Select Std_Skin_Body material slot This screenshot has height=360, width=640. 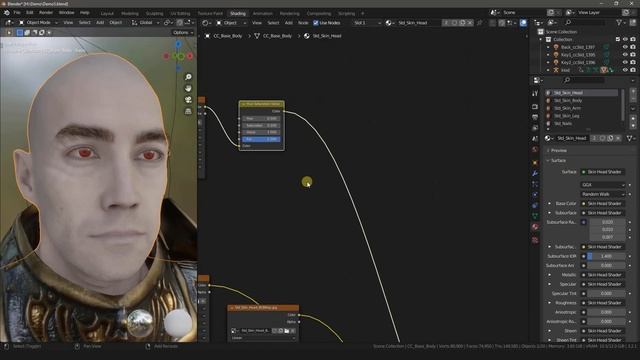(x=582, y=100)
